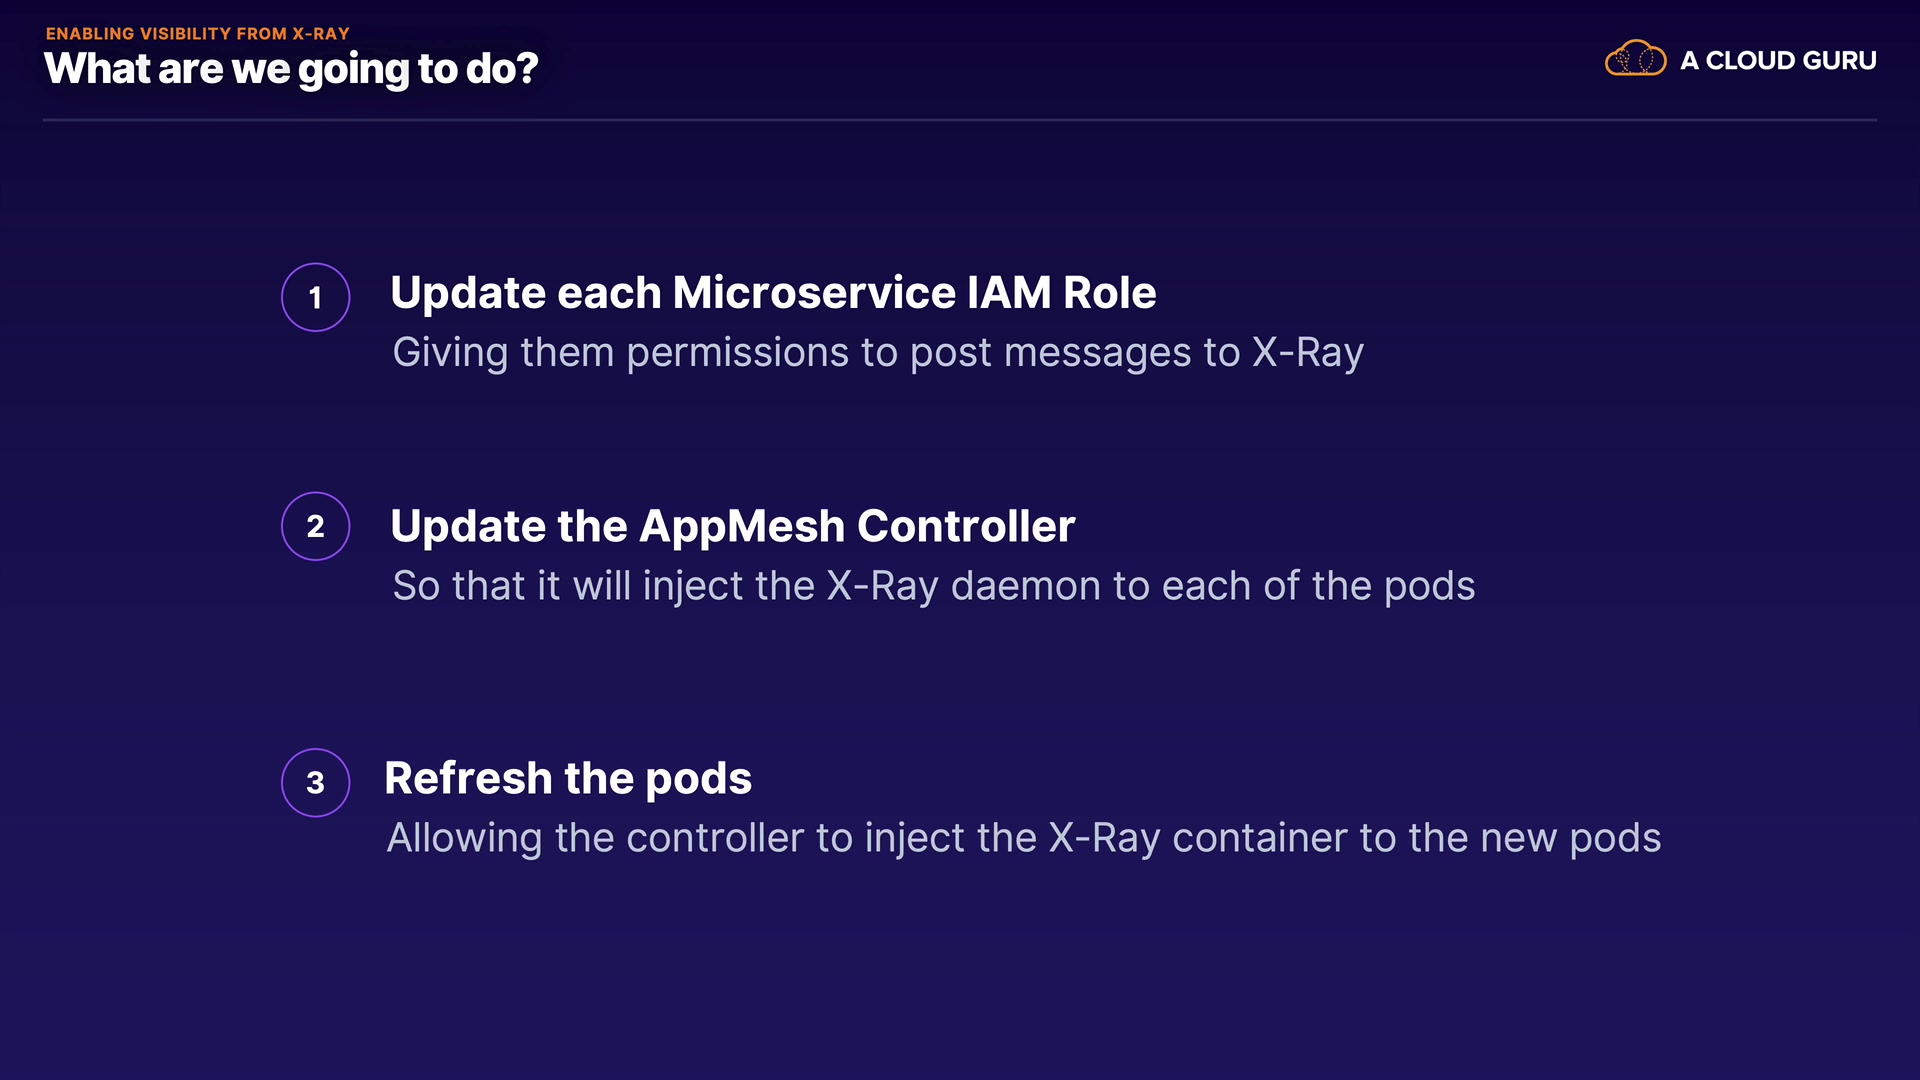
Task: Click 'Giving them permissions to post messages' text
Action: coord(815,352)
